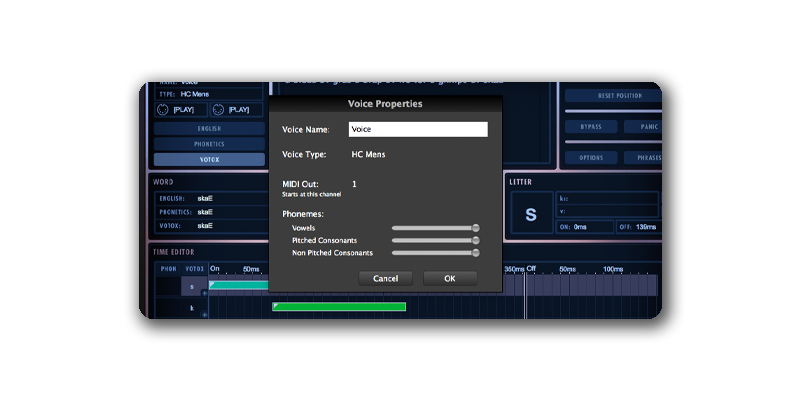Switch to Phonetics text mode
Image resolution: width=800 pixels, height=400 pixels.
pos(209,144)
